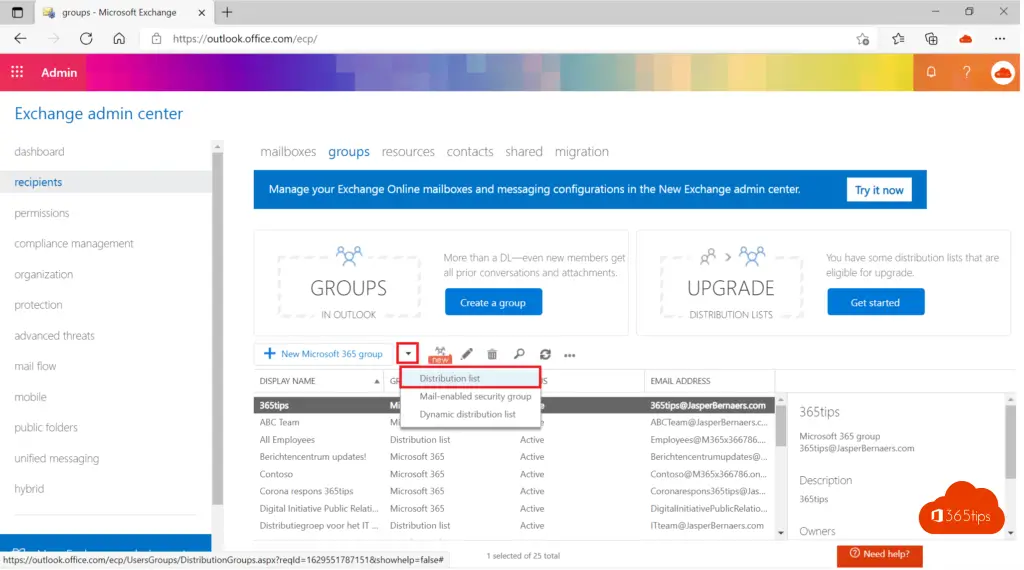
Task: Open mobile section
Action: [x=31, y=398]
